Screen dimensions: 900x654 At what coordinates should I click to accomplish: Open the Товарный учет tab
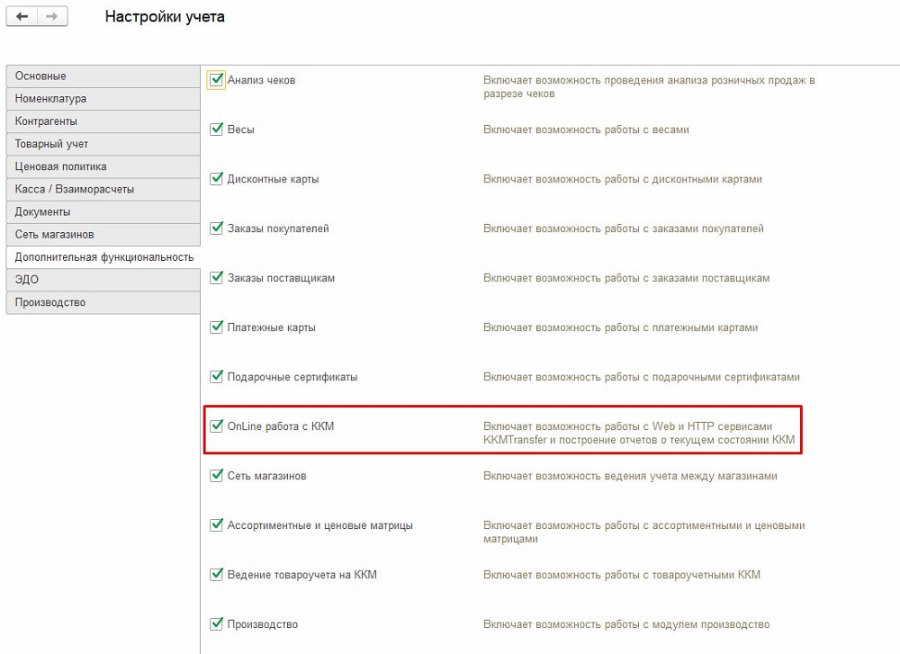tap(103, 144)
